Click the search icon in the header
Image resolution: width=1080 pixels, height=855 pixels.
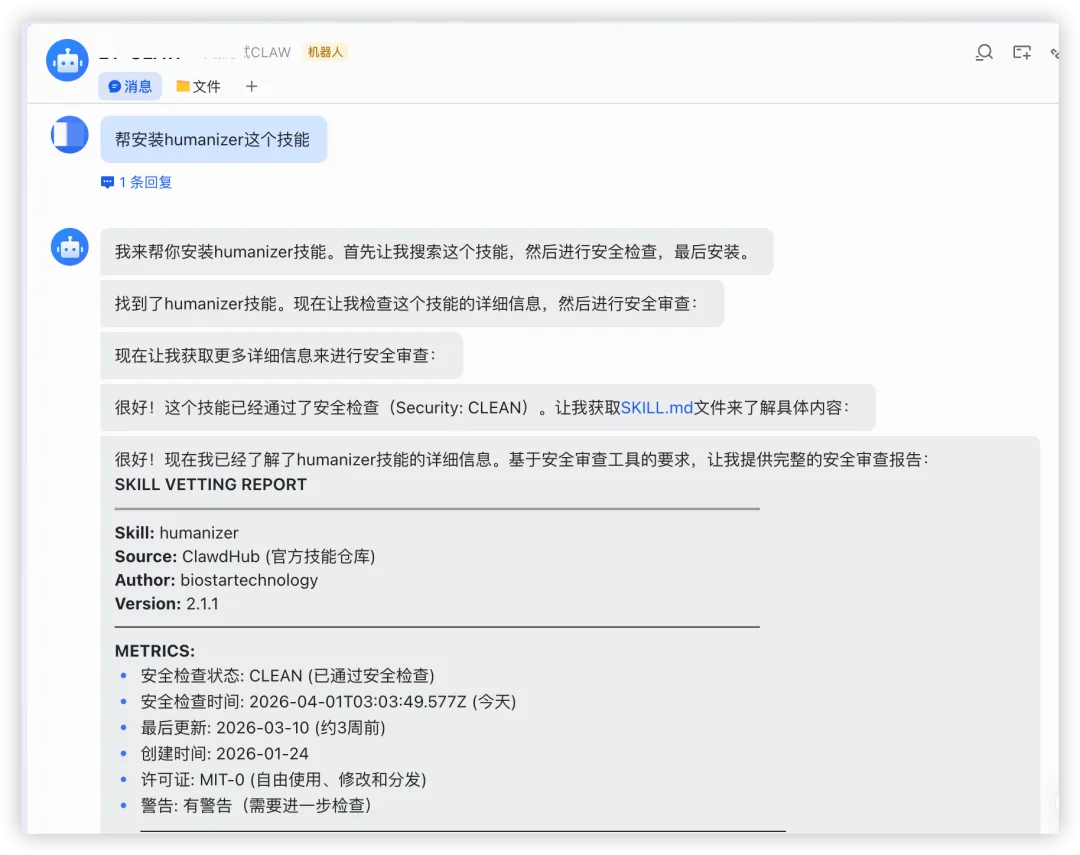tap(984, 52)
